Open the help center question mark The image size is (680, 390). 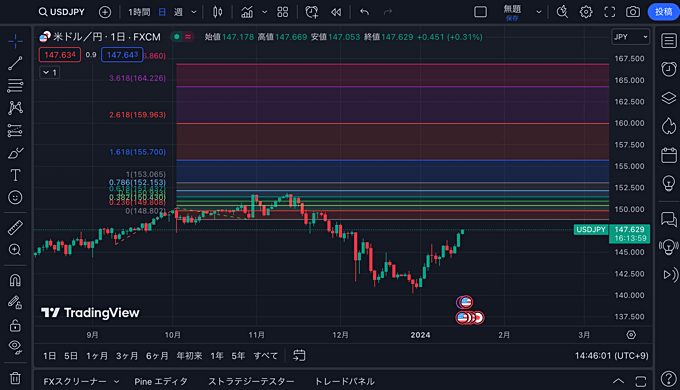coord(669,378)
